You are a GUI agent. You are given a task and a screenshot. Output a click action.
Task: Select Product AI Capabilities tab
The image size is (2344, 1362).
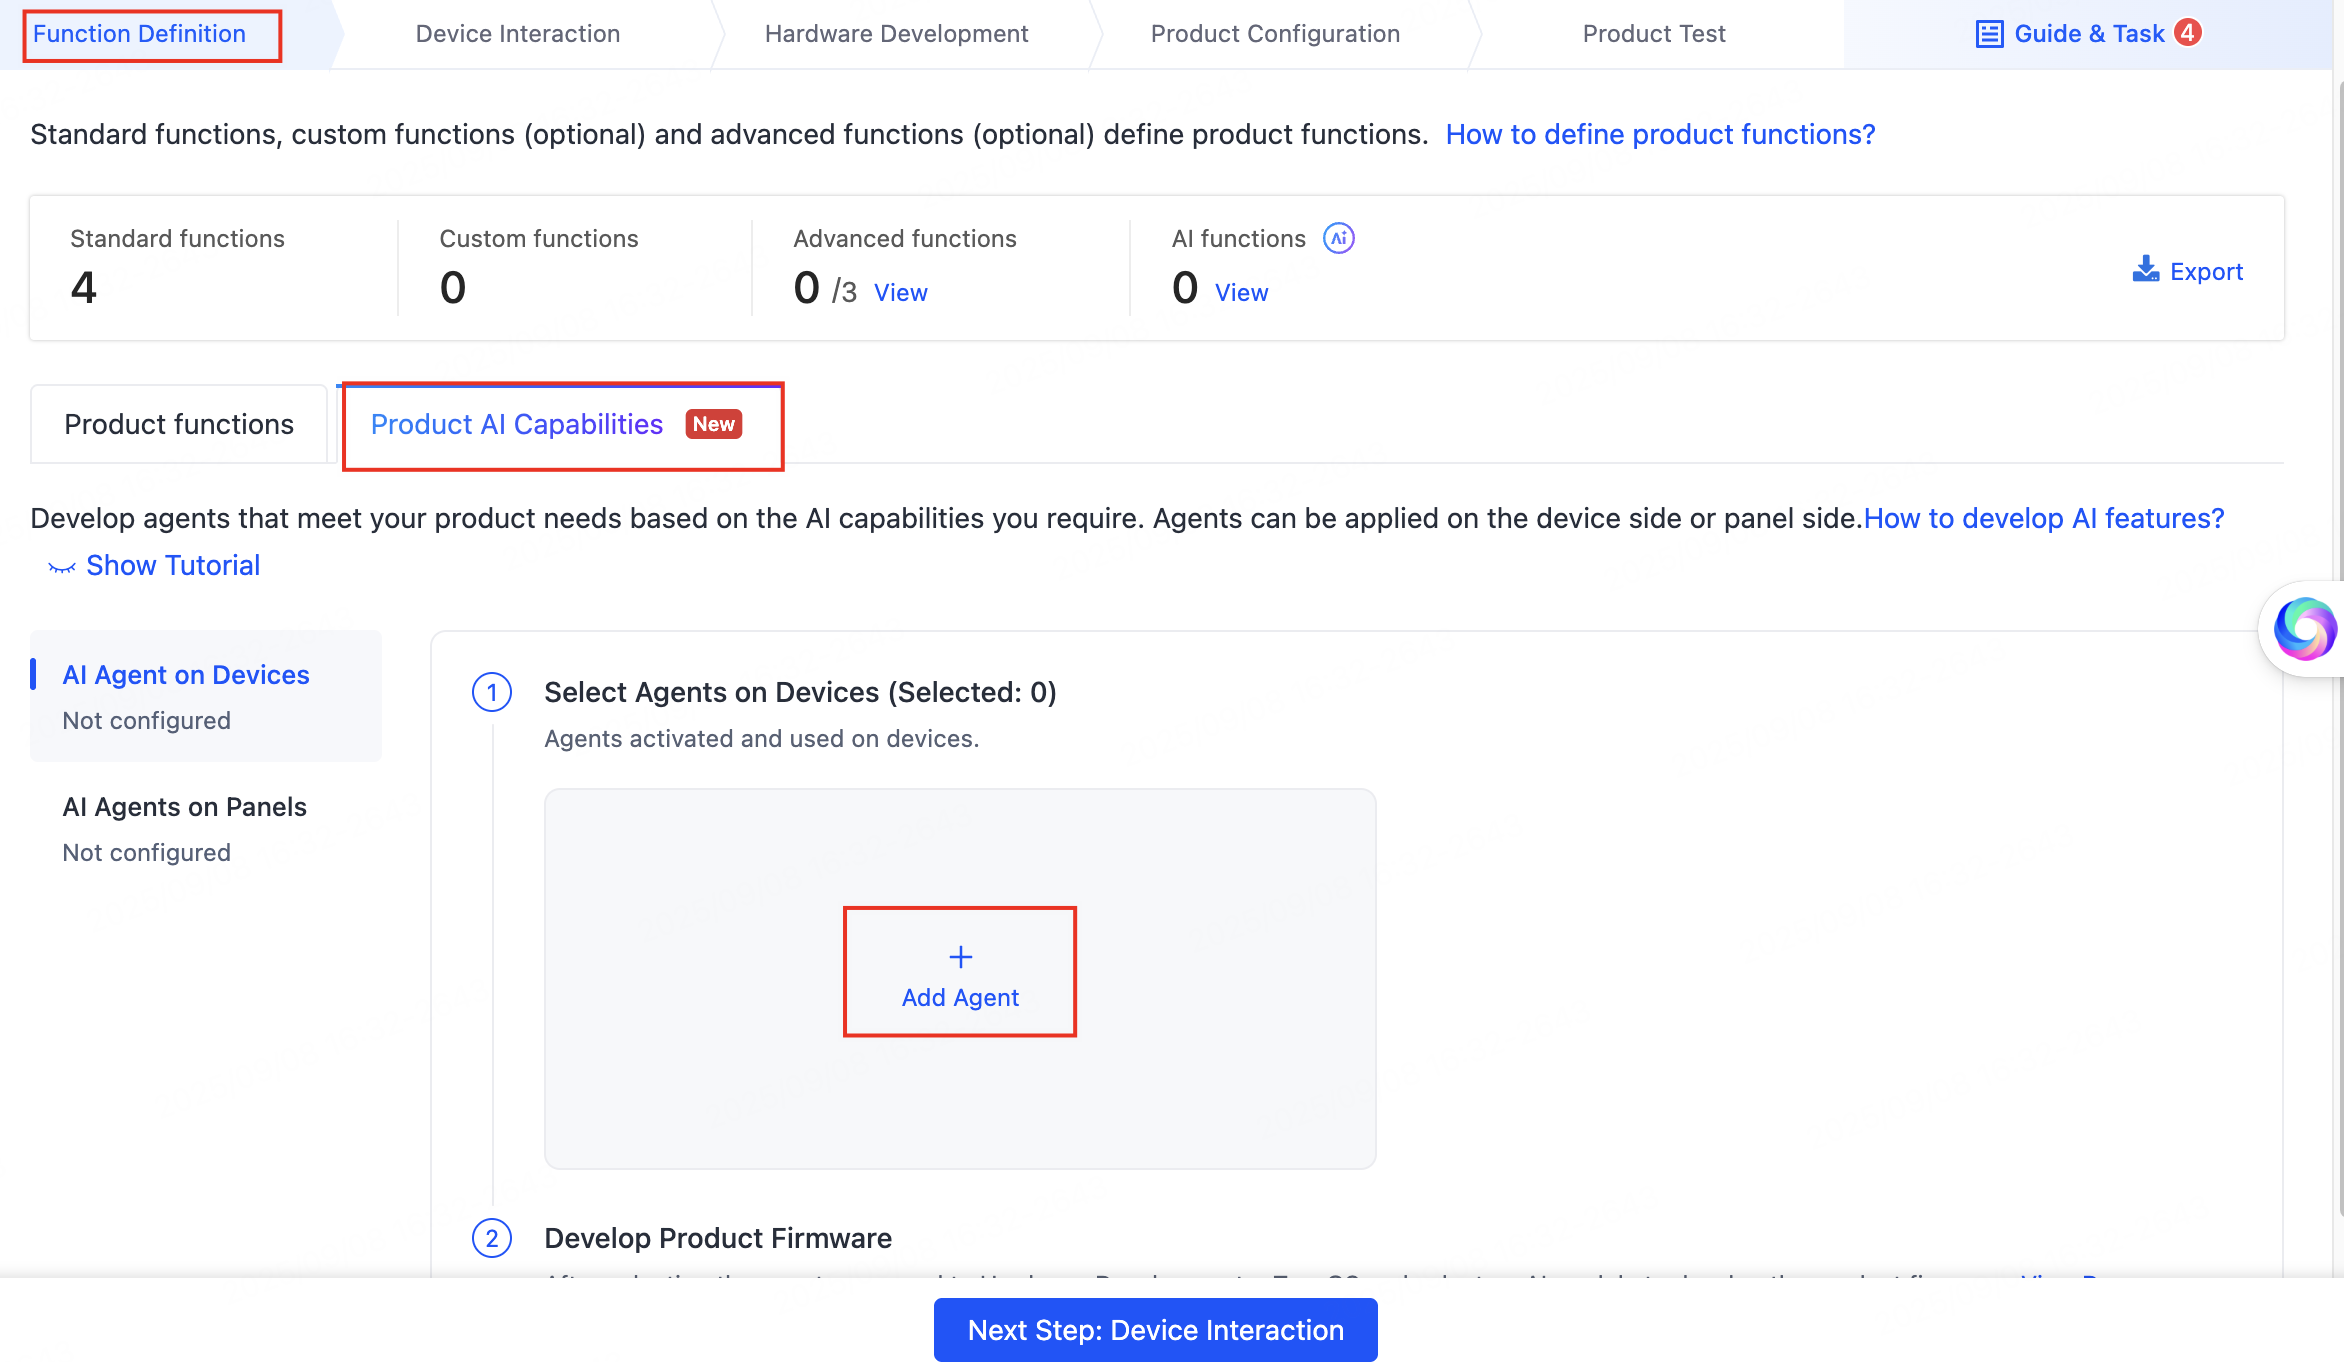pyautogui.click(x=517, y=424)
